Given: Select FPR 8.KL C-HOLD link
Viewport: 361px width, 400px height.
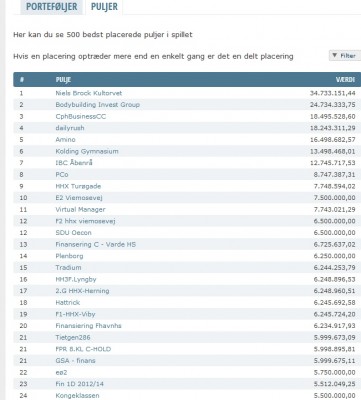Looking at the screenshot, I should tap(83, 349).
